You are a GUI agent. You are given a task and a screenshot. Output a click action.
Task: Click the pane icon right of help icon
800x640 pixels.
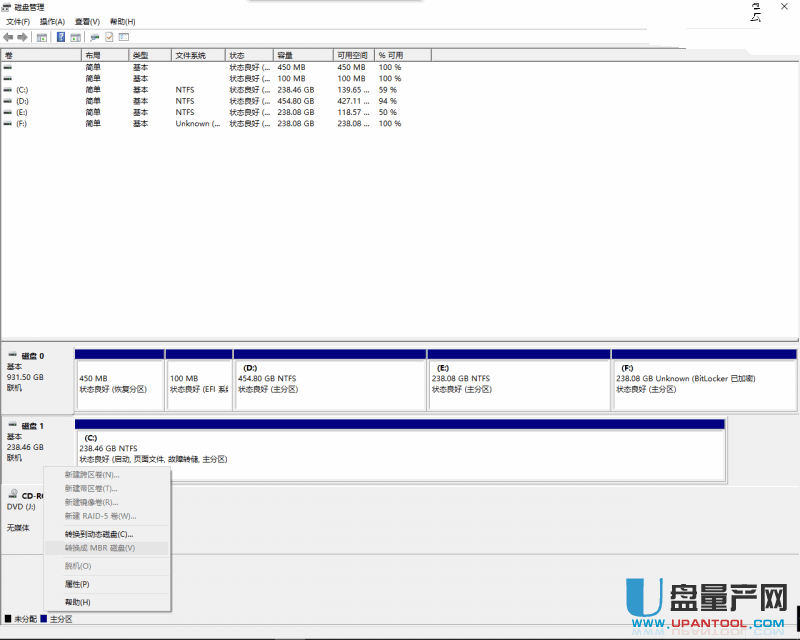pos(75,37)
